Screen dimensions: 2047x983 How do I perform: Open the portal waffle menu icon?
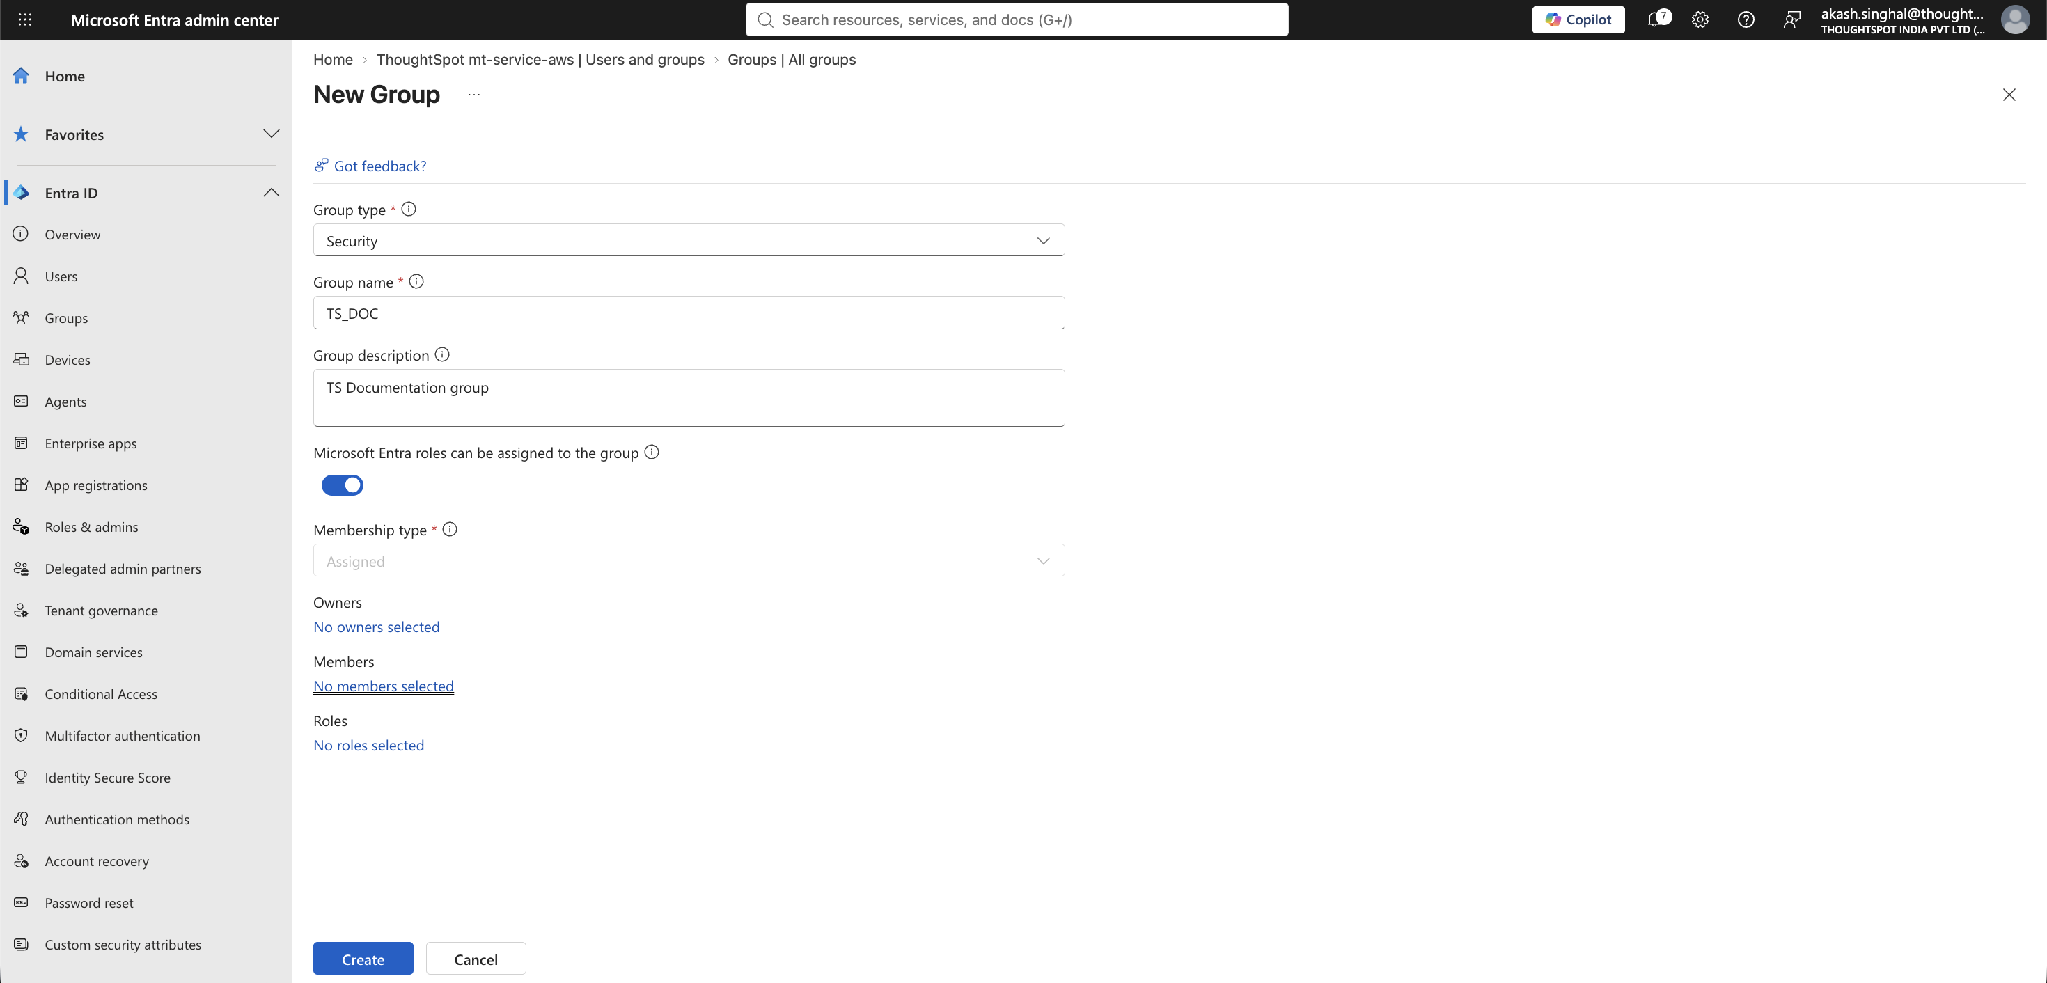coord(25,19)
